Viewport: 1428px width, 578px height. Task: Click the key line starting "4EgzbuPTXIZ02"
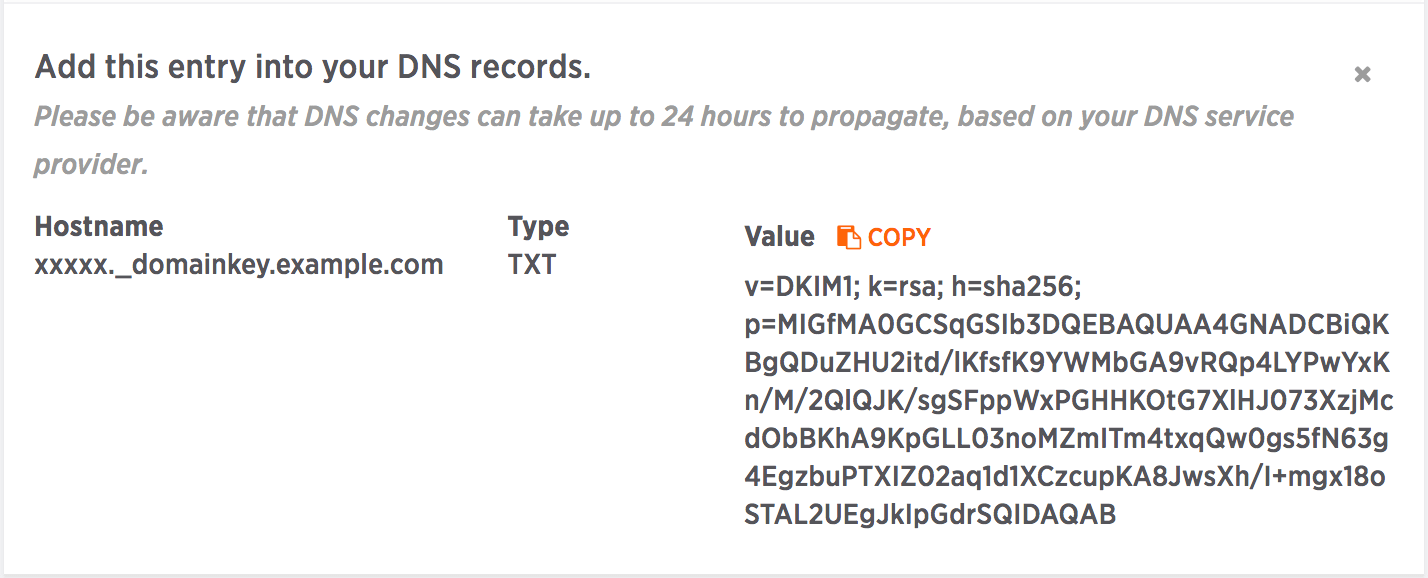pos(1065,477)
